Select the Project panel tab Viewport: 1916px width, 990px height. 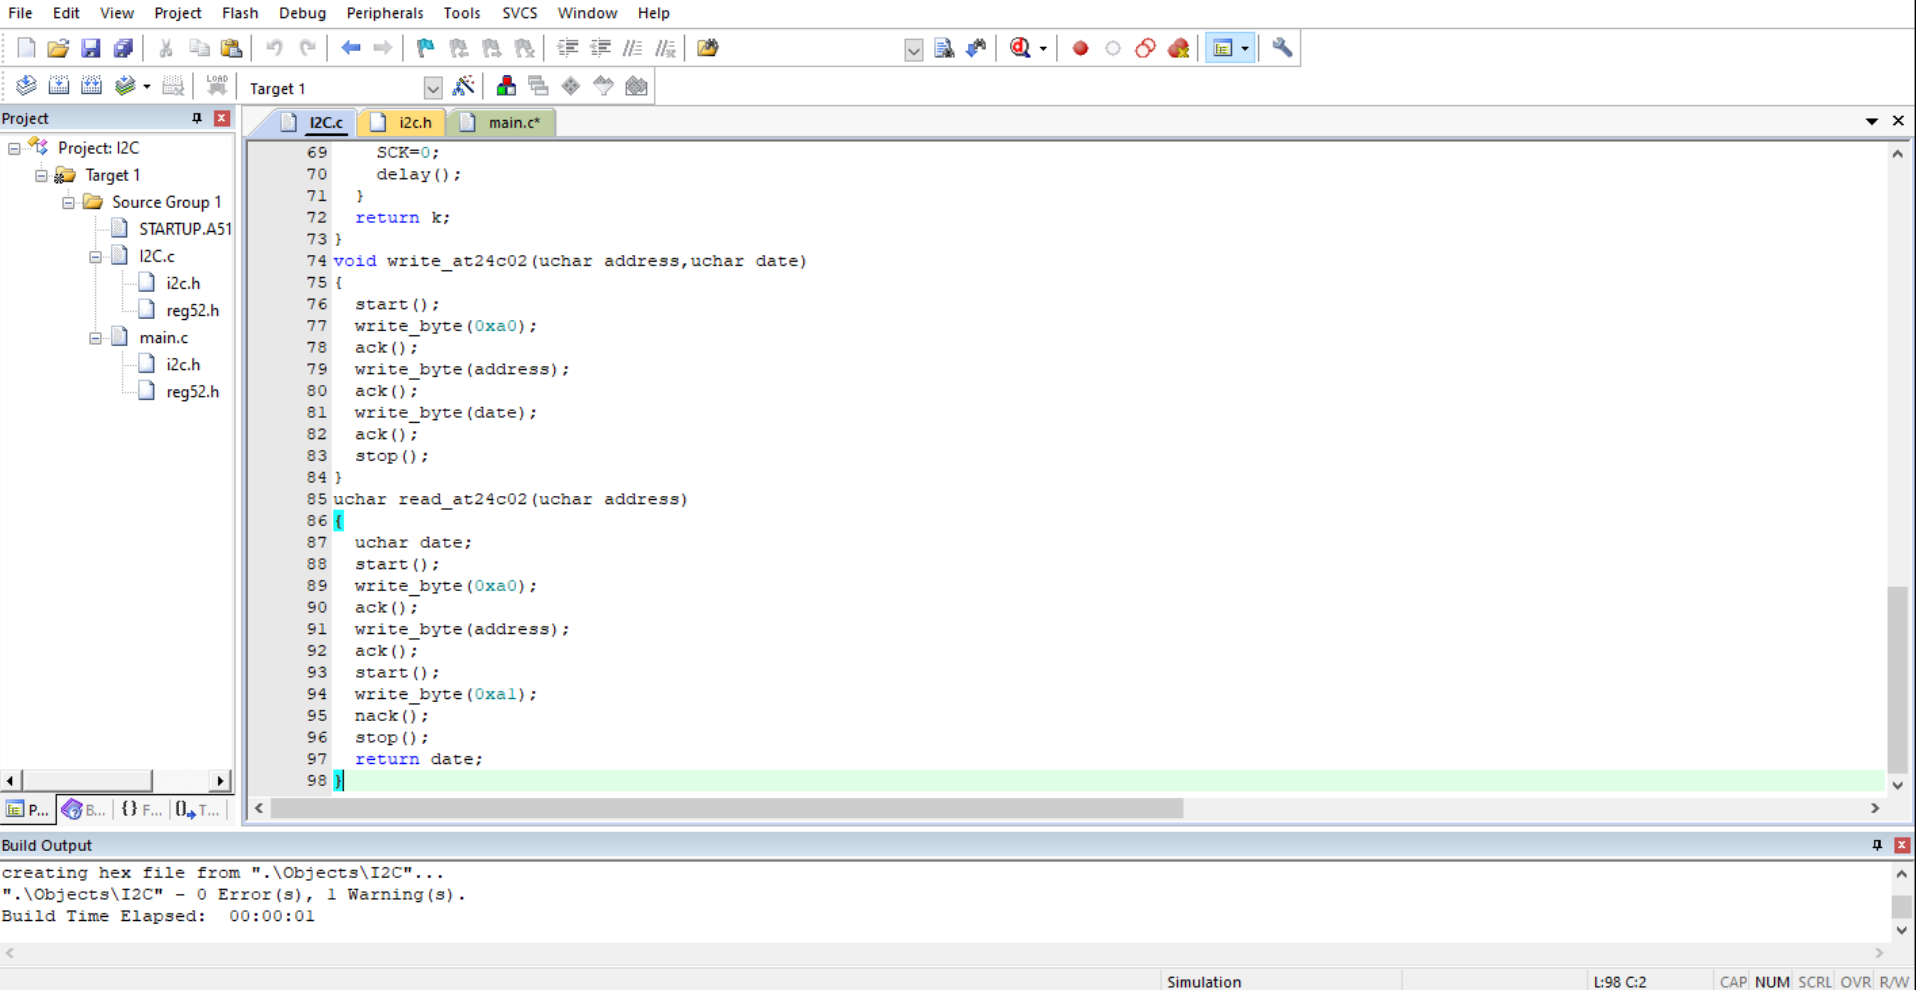pyautogui.click(x=27, y=809)
